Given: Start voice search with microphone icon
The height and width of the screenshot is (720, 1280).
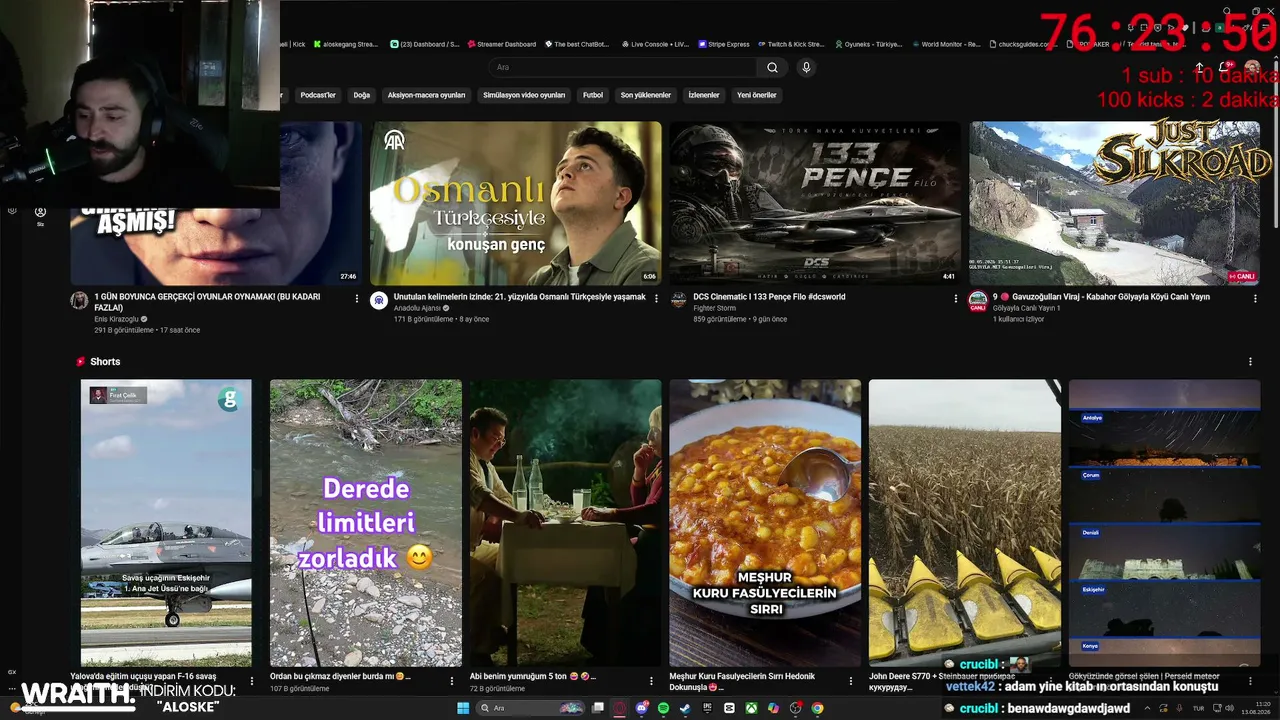Looking at the screenshot, I should coord(806,67).
